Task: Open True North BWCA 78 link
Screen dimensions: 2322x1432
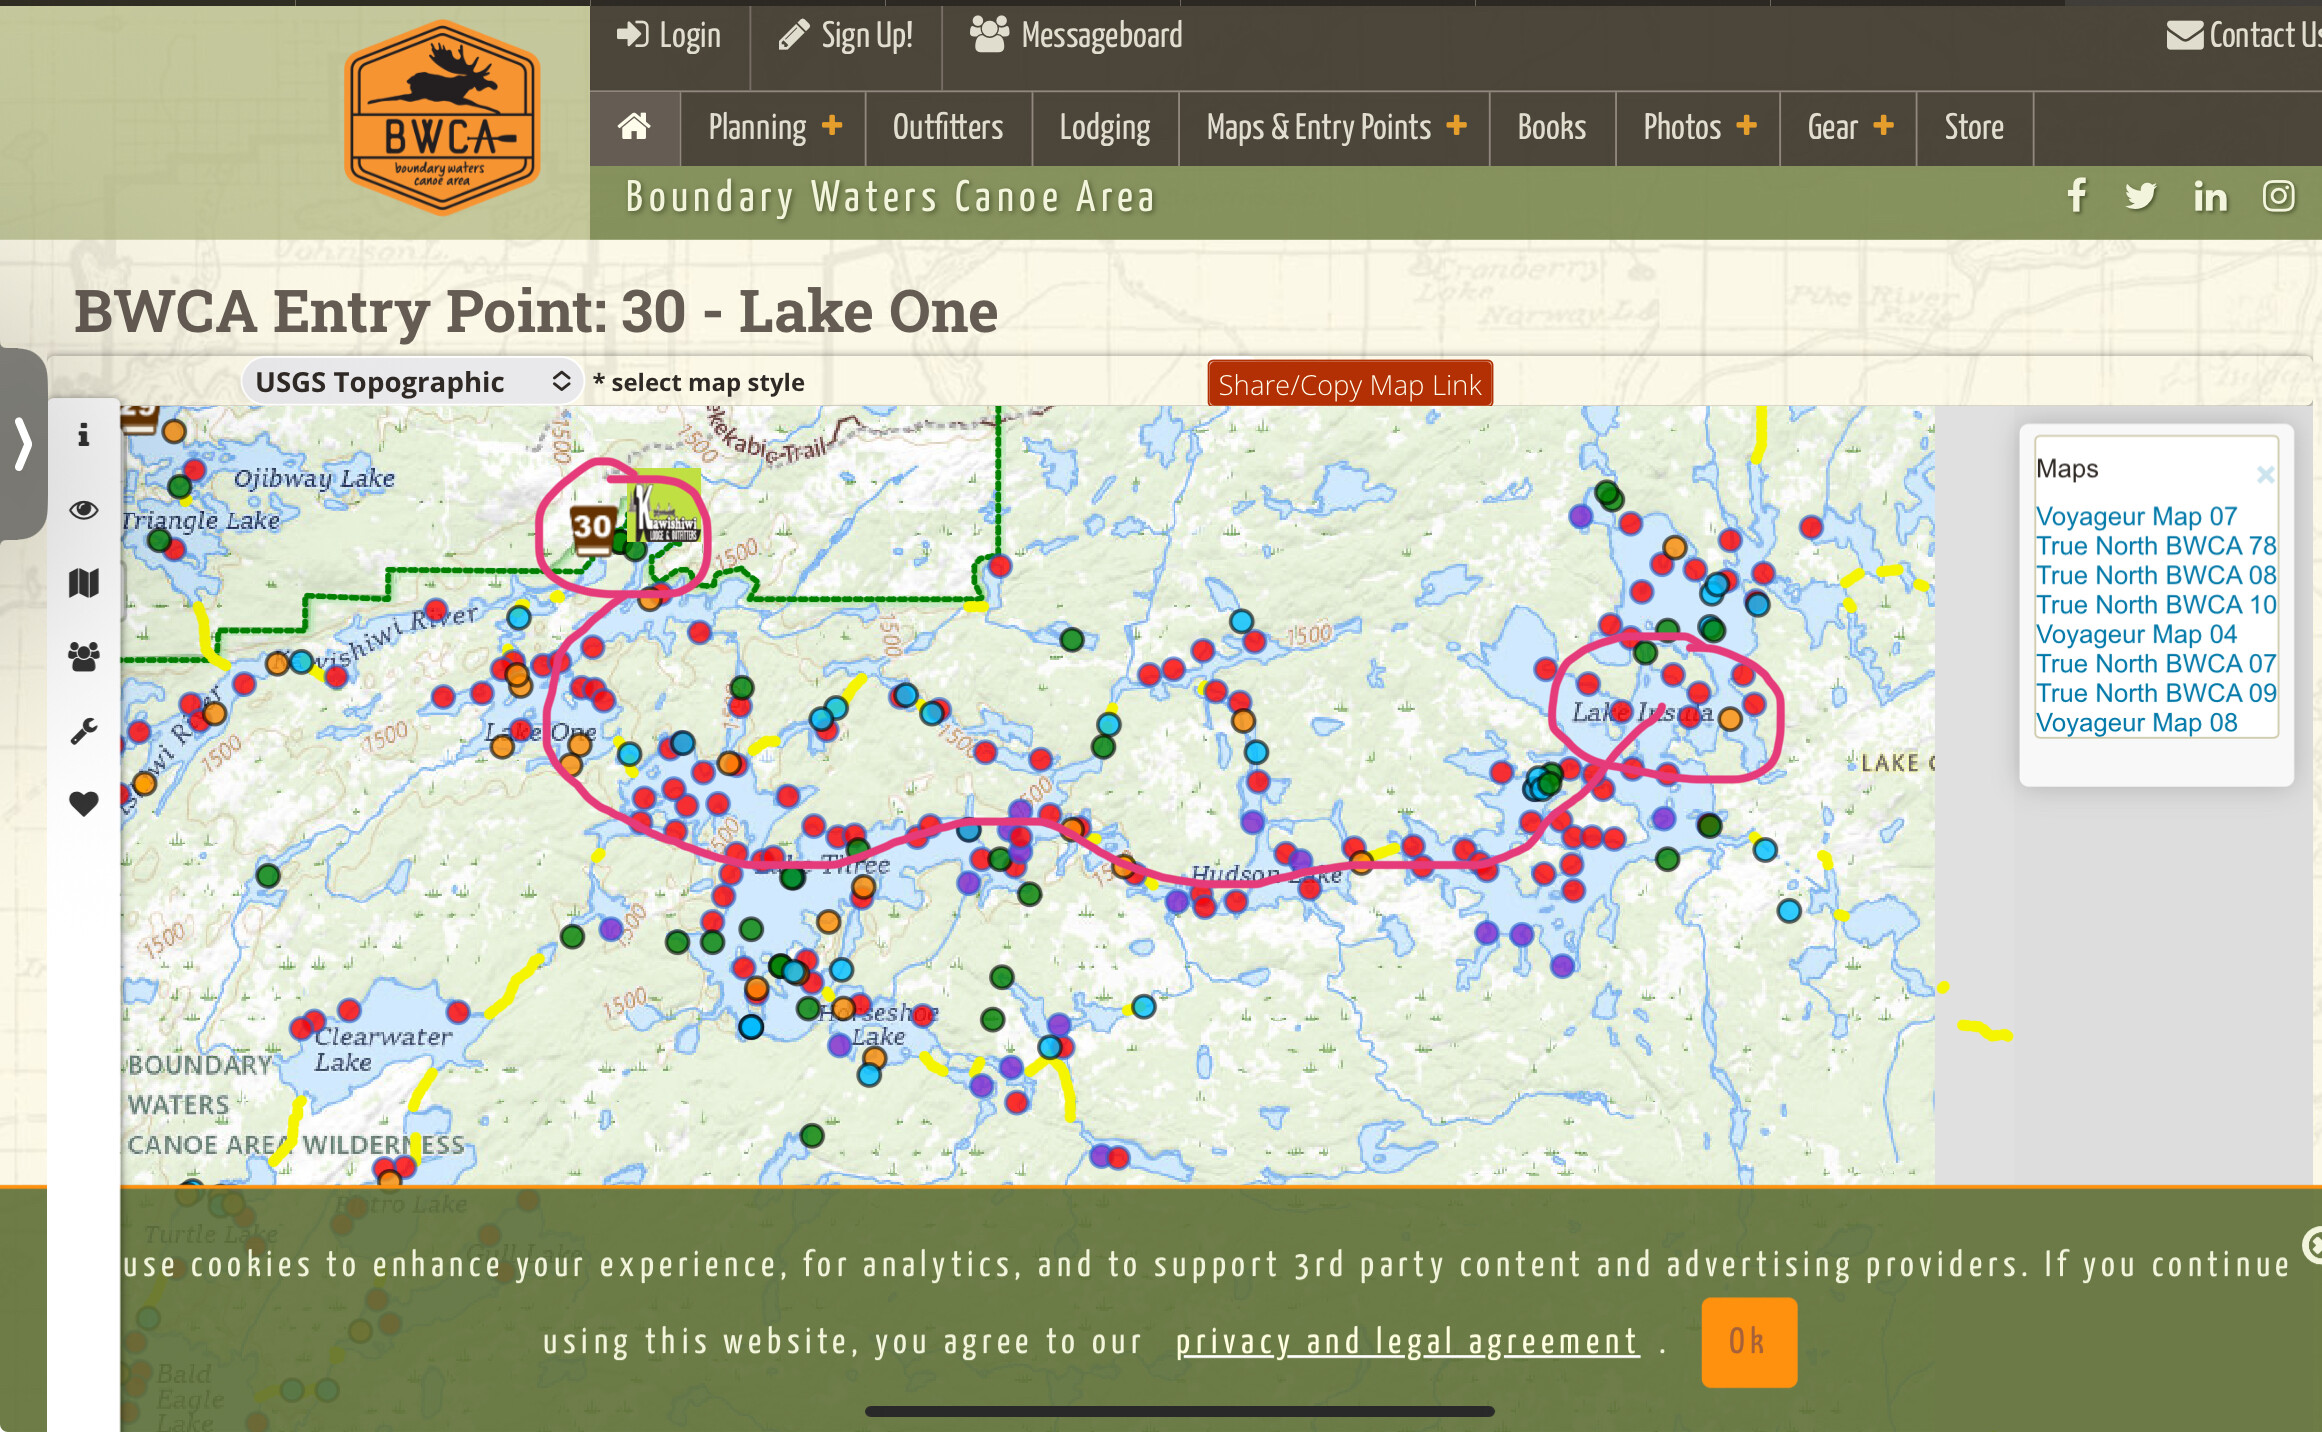Action: point(2156,546)
